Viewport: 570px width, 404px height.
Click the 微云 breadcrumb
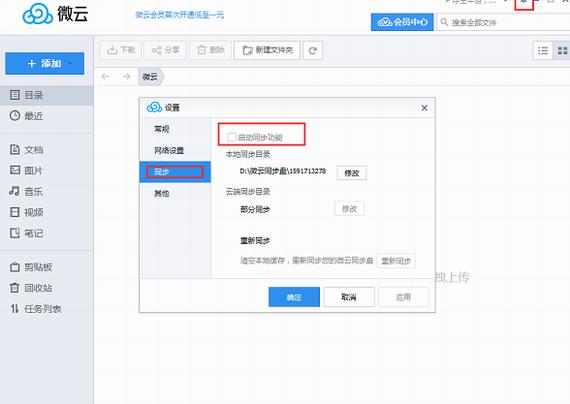[x=150, y=77]
